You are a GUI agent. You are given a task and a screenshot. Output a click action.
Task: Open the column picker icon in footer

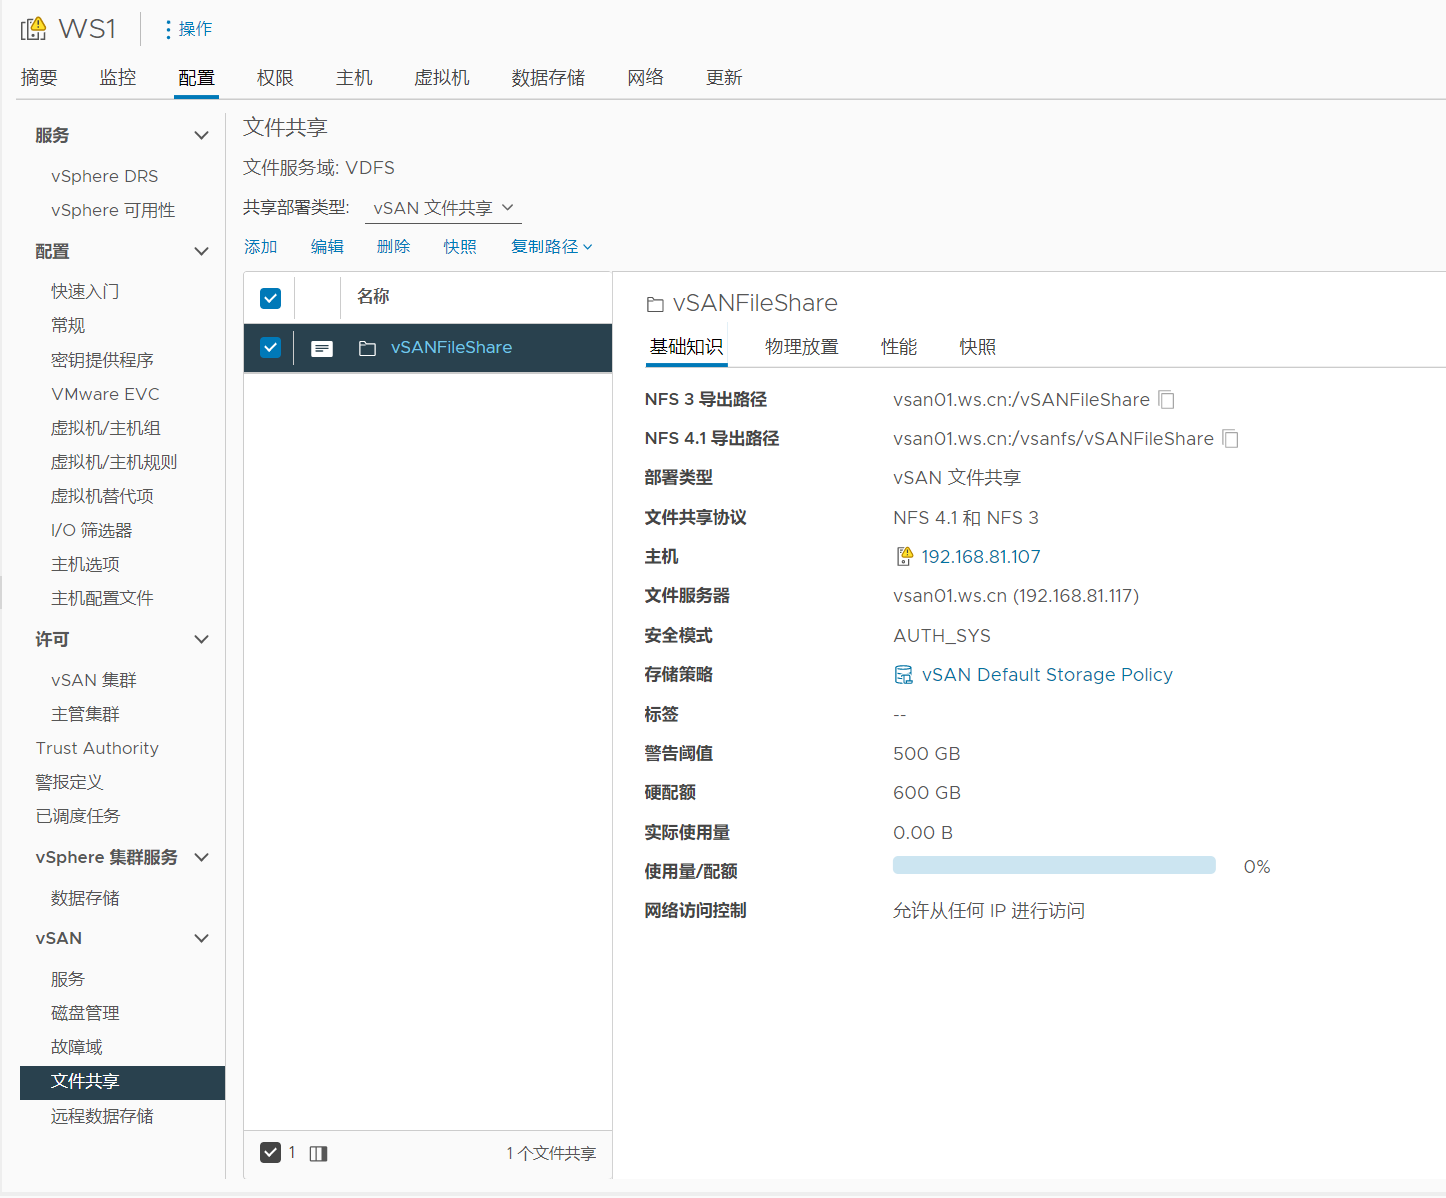(318, 1153)
